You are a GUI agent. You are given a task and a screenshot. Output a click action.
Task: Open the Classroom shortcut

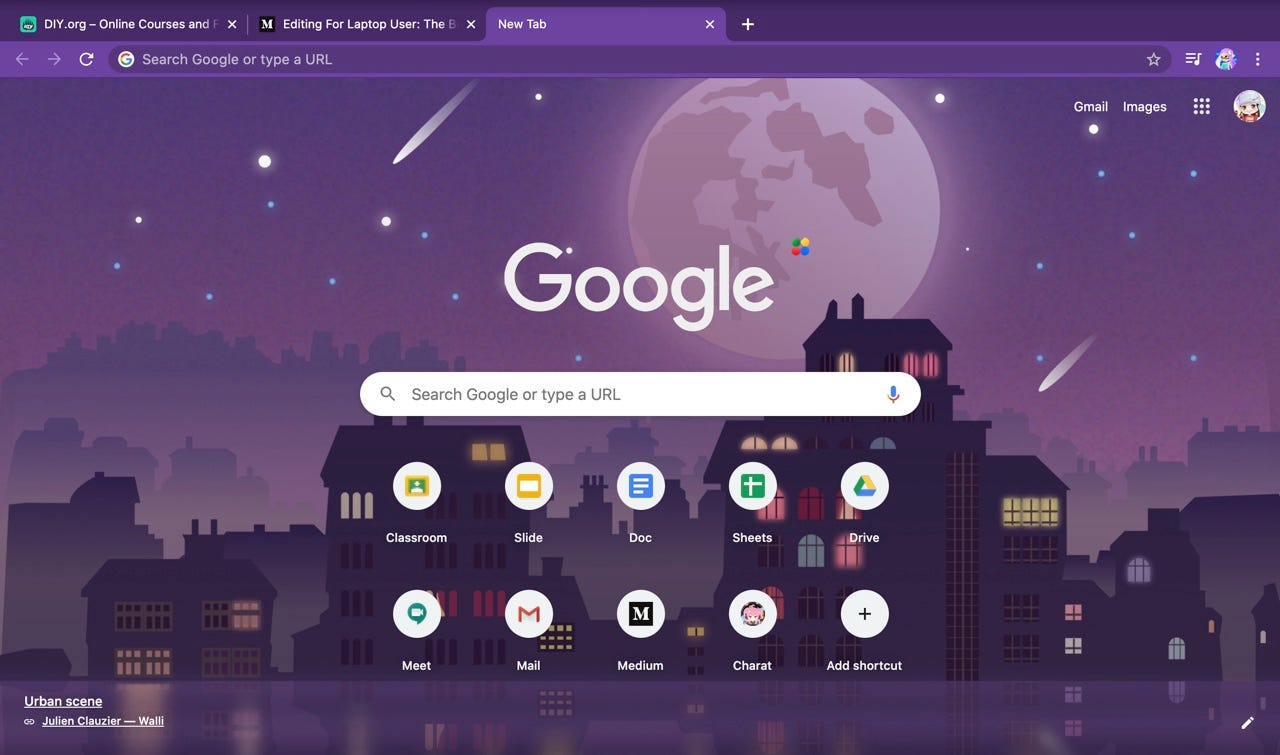(x=417, y=487)
